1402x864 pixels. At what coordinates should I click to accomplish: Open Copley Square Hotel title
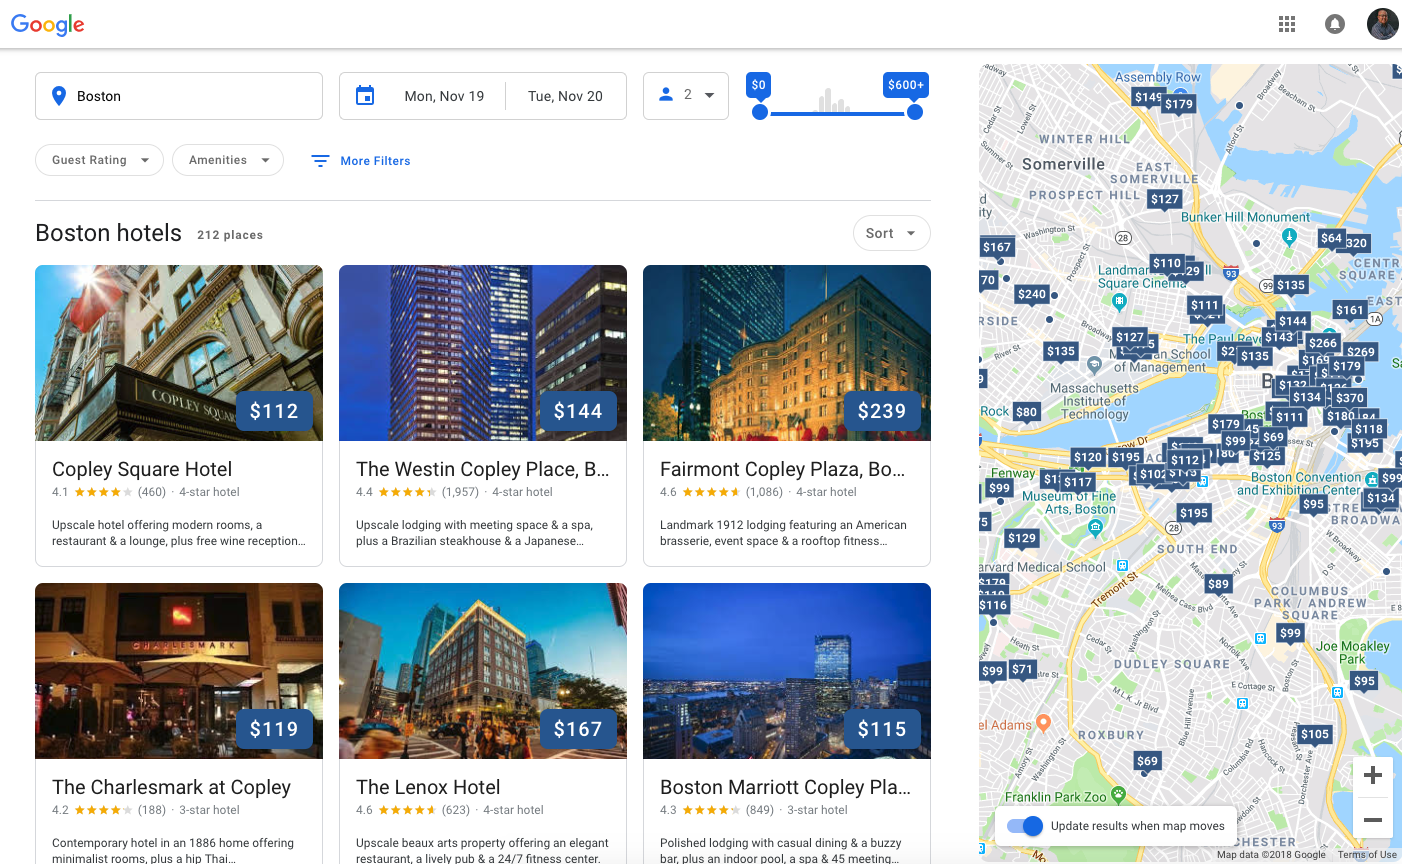pyautogui.click(x=142, y=469)
